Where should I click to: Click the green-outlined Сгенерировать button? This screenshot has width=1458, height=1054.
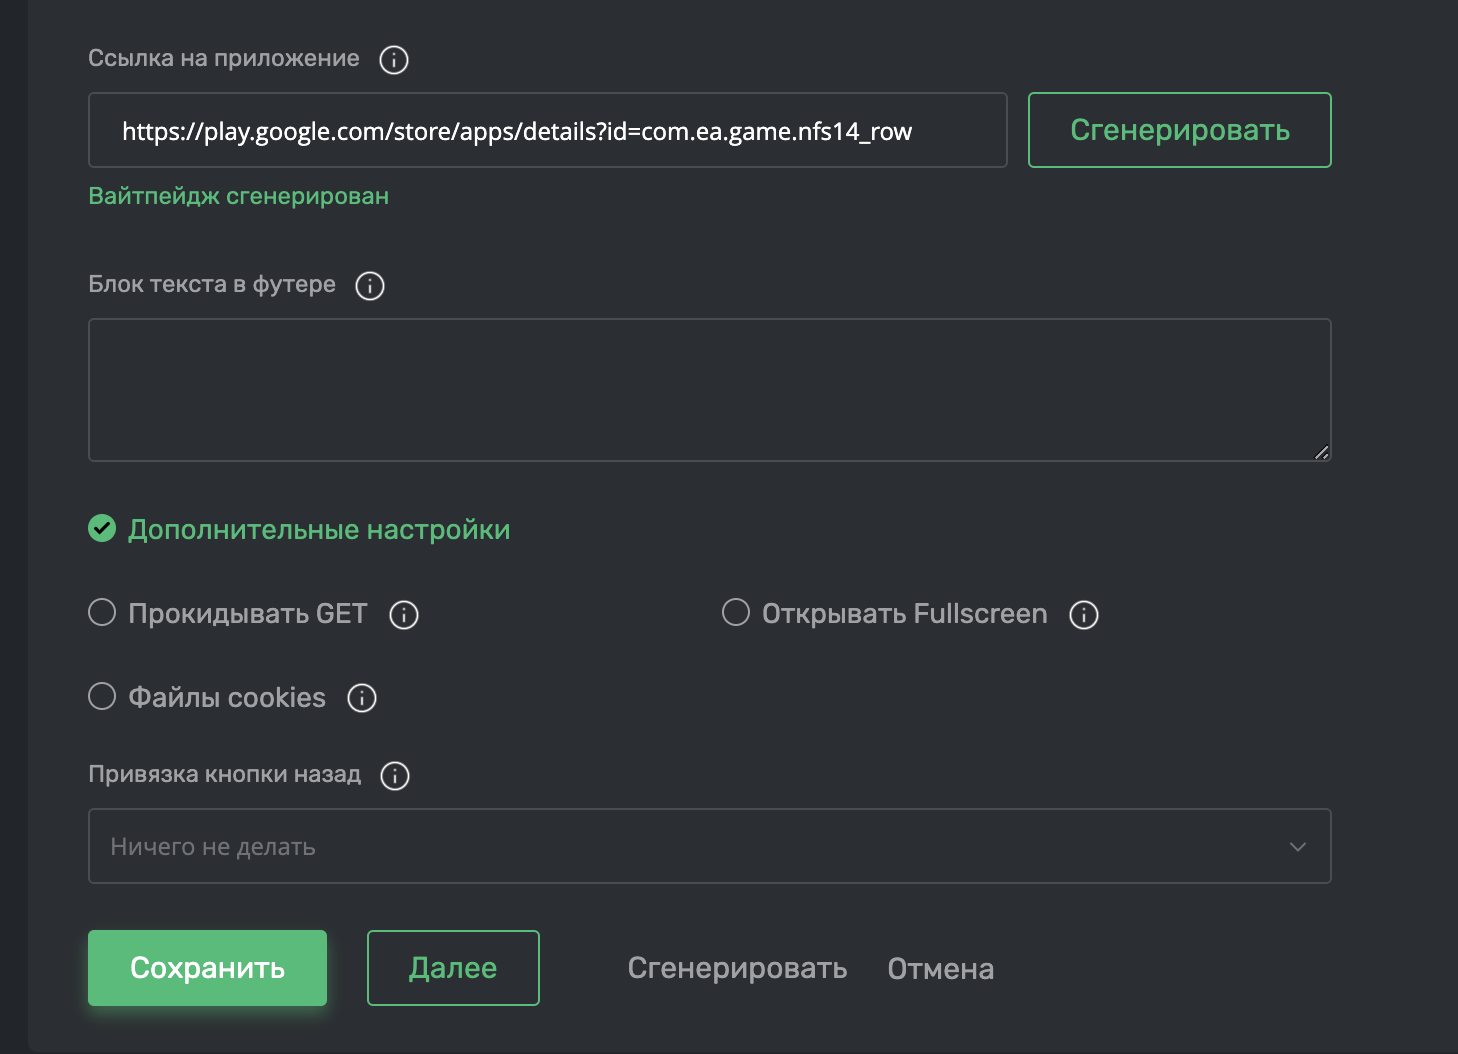coord(1180,130)
